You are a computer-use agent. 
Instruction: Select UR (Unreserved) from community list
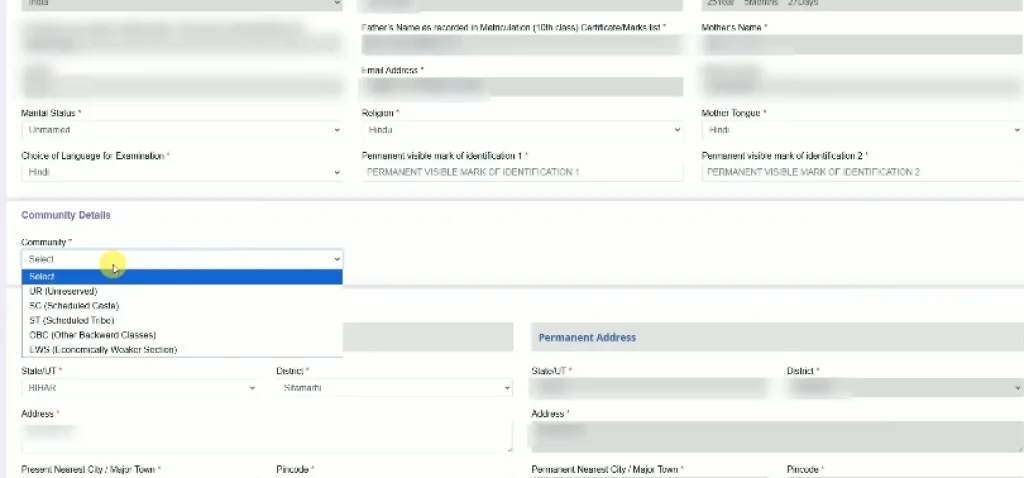click(182, 291)
